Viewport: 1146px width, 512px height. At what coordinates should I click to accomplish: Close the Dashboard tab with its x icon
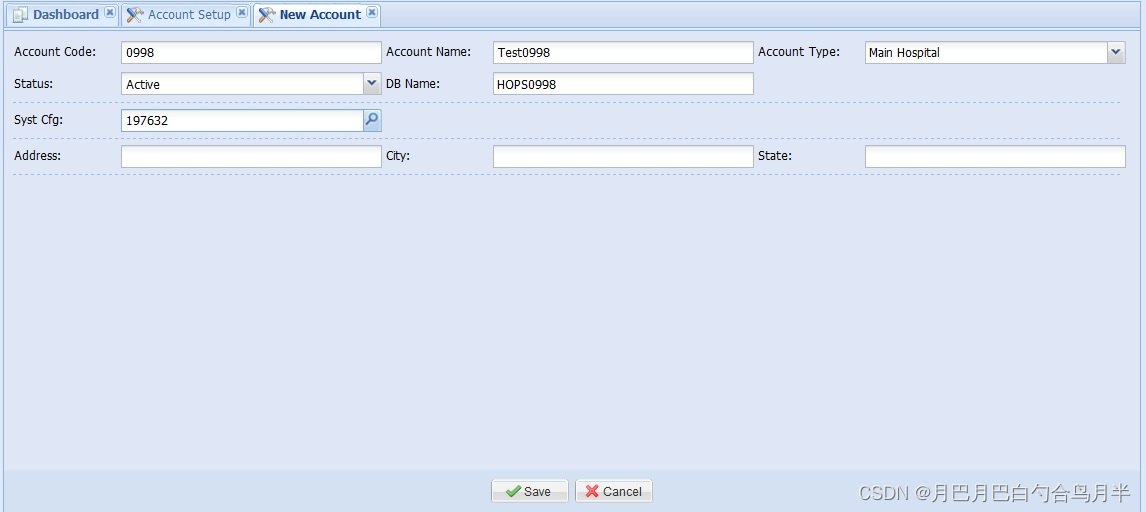click(110, 12)
